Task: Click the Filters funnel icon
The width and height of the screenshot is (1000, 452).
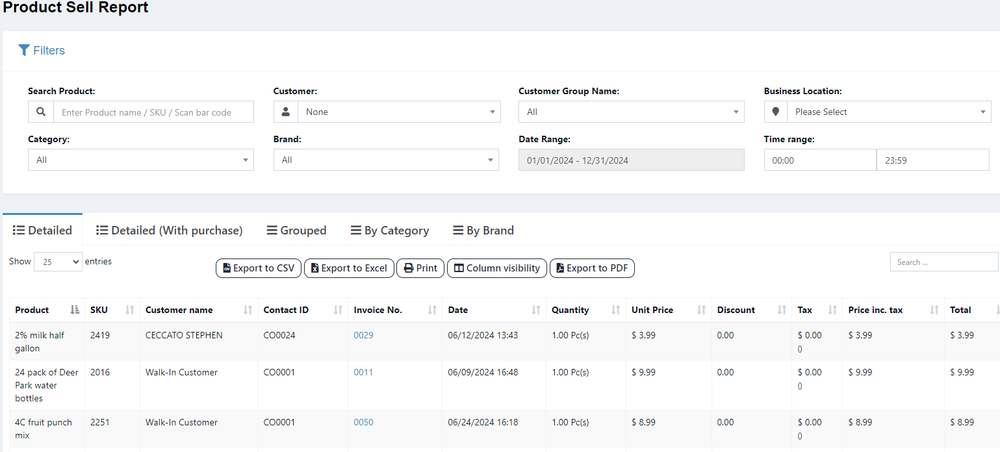Action: tap(24, 50)
